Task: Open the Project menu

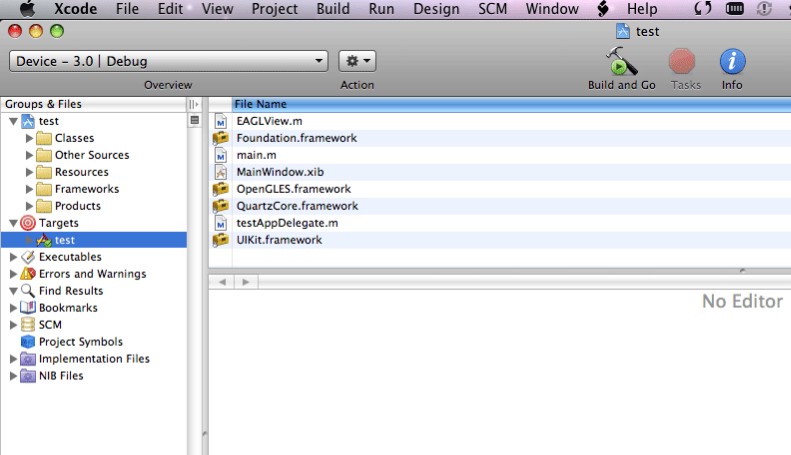Action: tap(274, 9)
